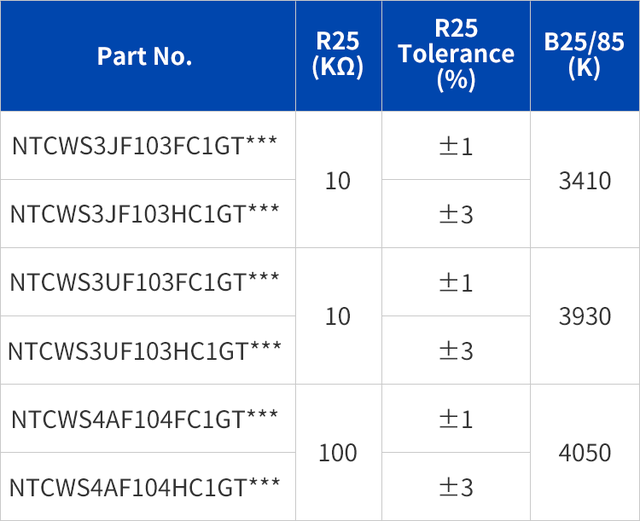Image resolution: width=640 pixels, height=521 pixels.
Task: Click the R25 (KΩ) column header
Action: point(338,56)
